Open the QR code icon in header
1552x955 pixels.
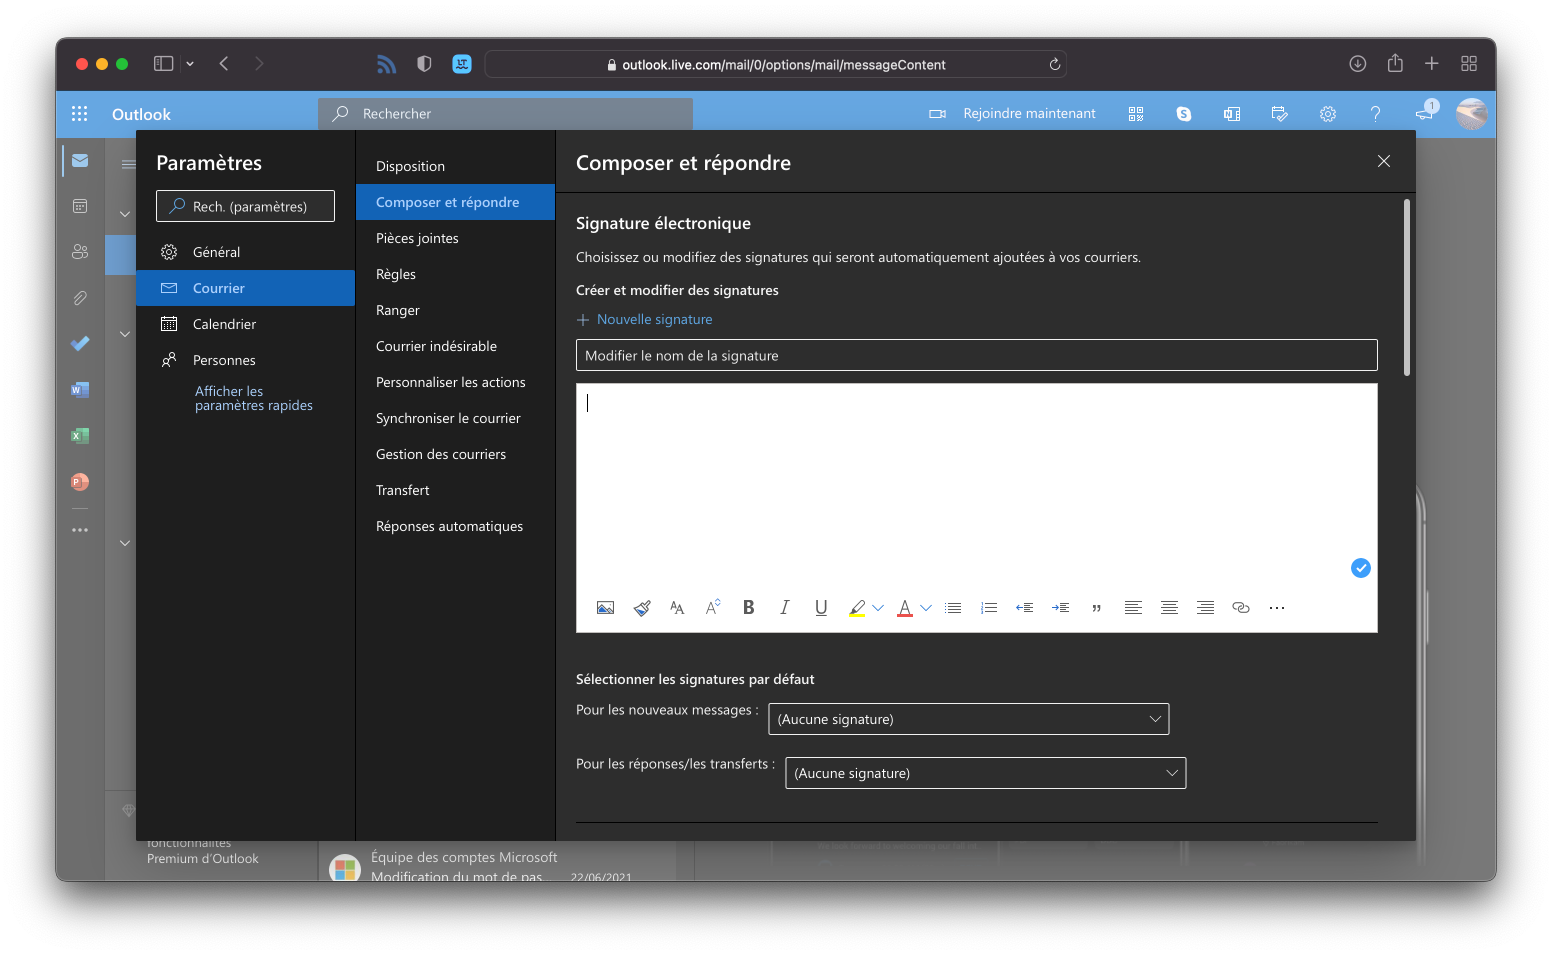pos(1136,114)
